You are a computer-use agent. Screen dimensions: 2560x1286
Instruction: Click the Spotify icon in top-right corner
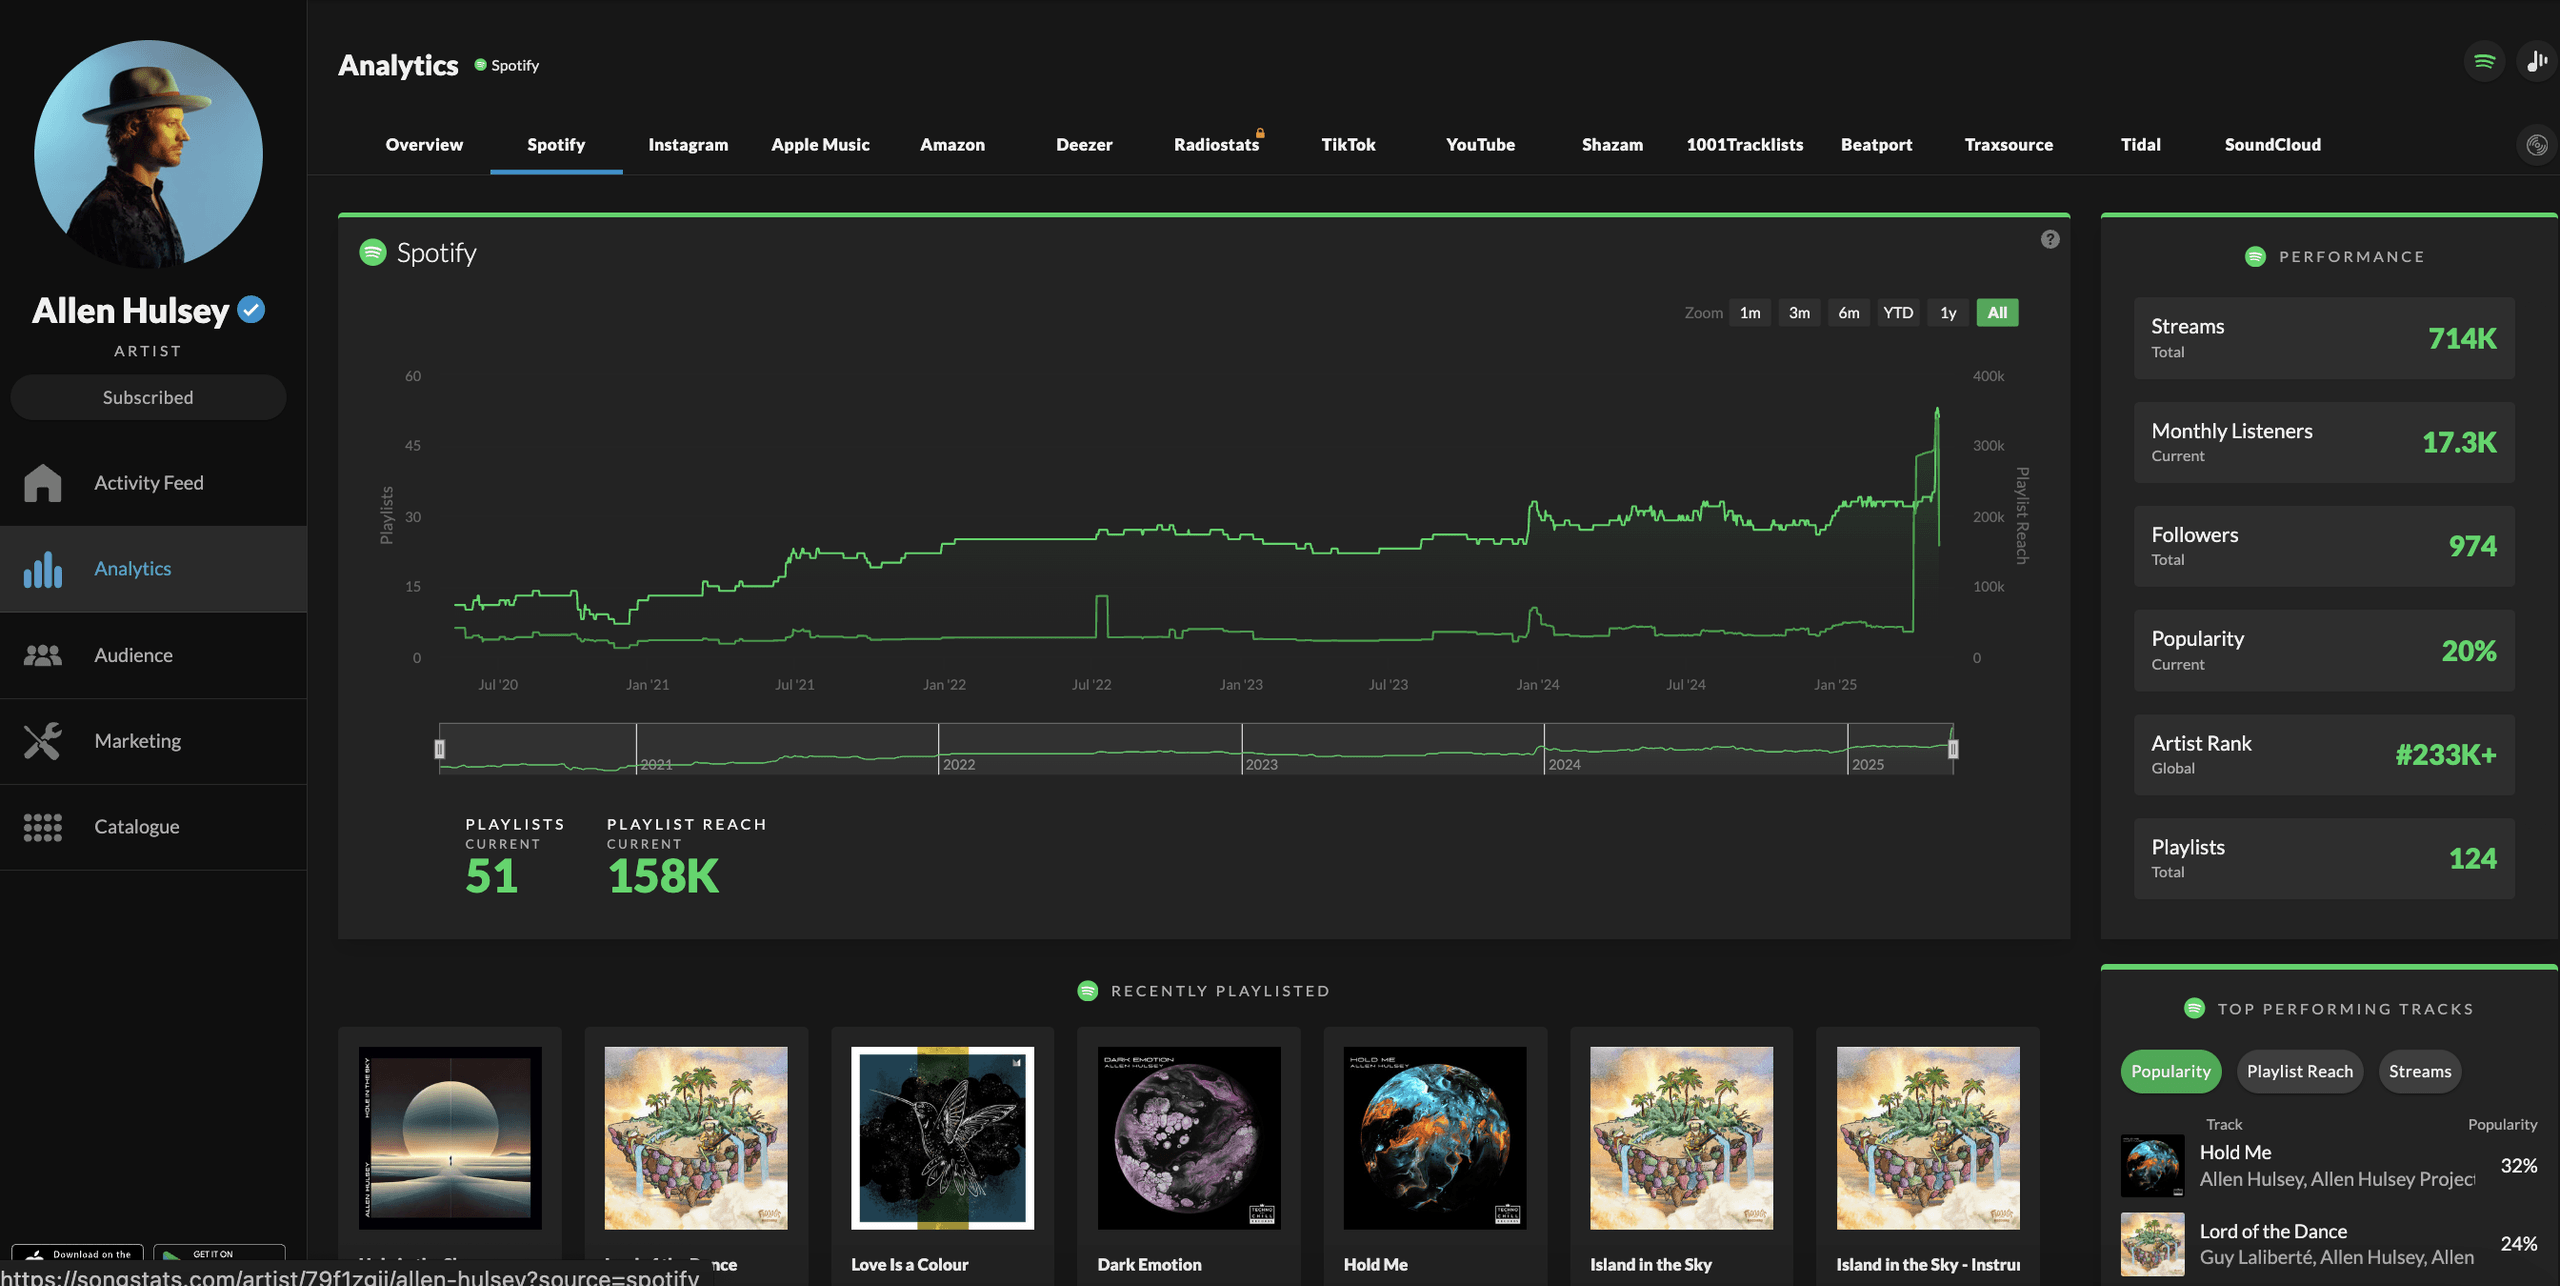(2484, 62)
